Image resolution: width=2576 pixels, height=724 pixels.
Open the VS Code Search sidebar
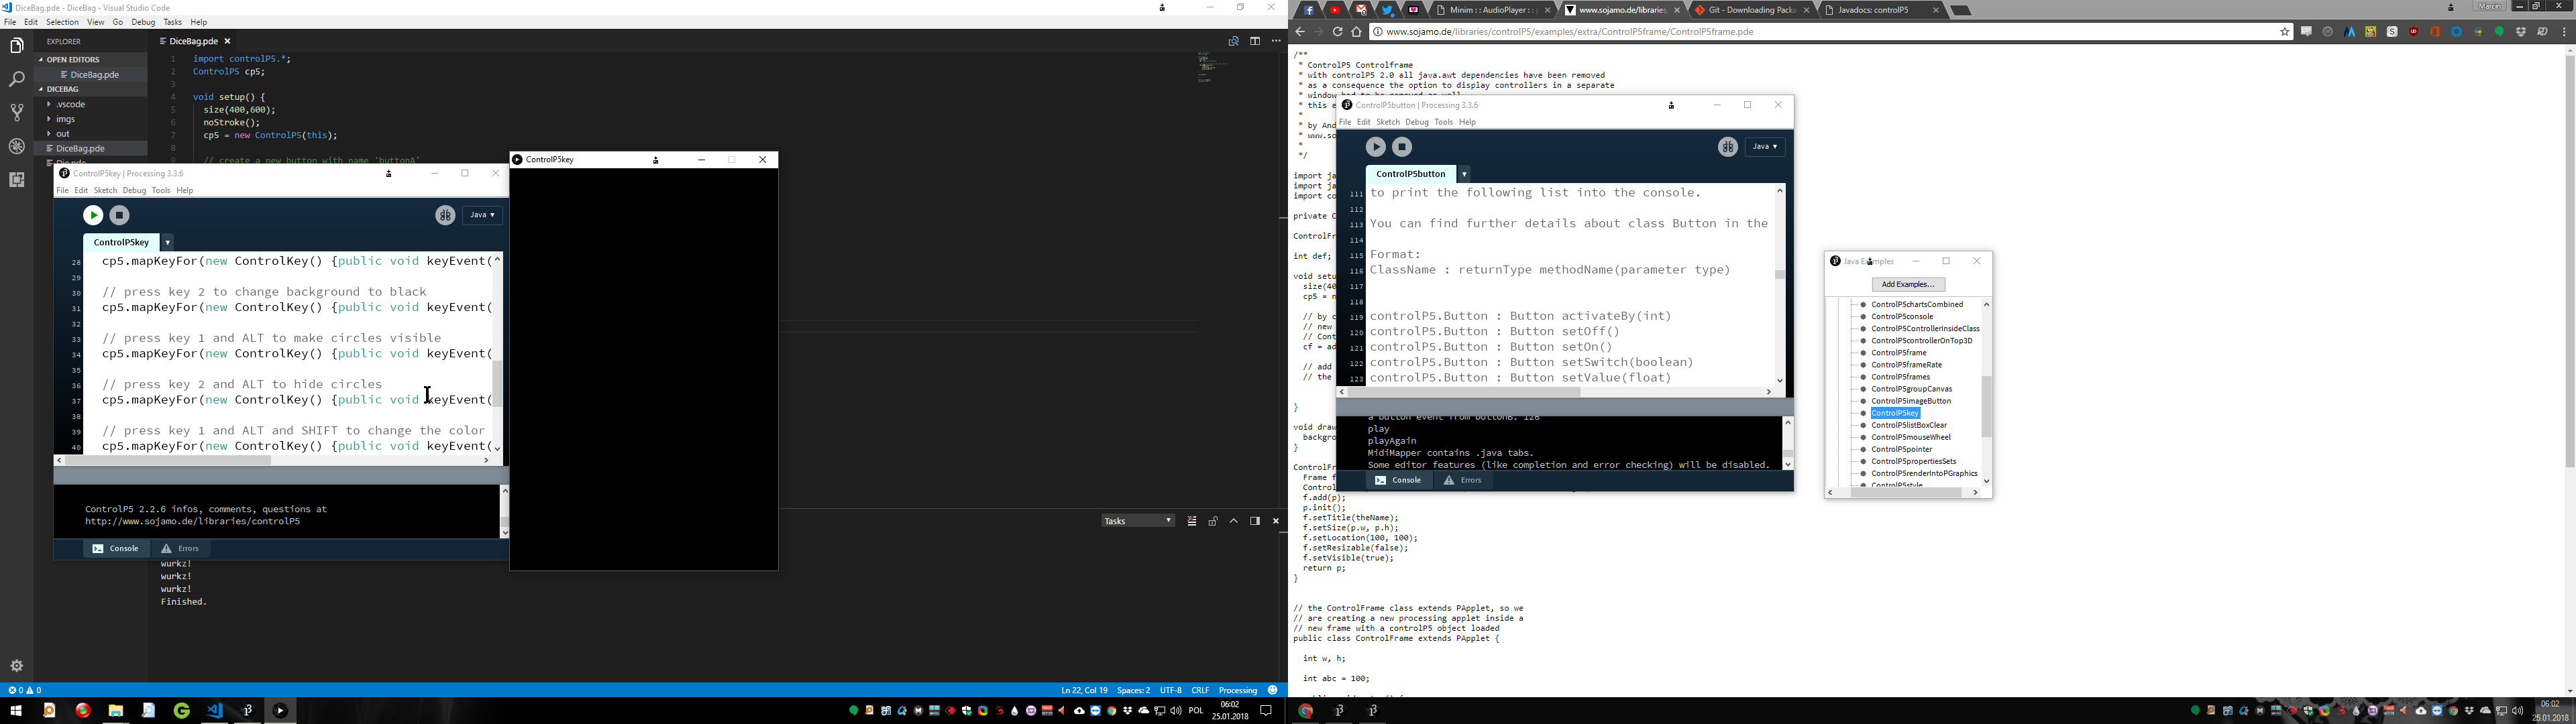pyautogui.click(x=16, y=79)
